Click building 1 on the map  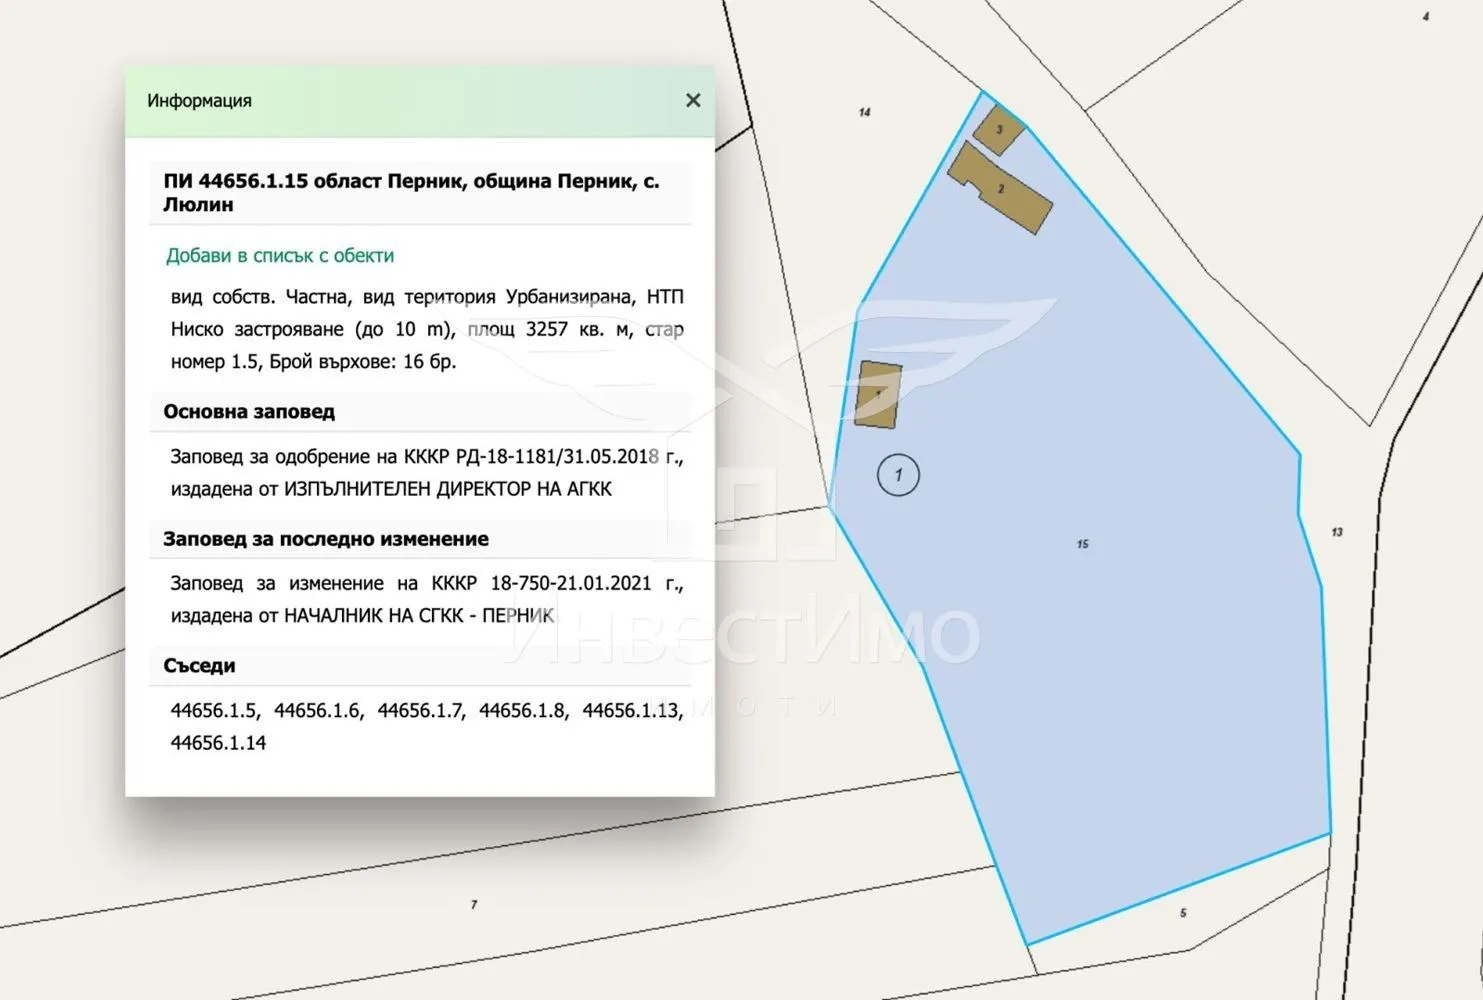[878, 395]
